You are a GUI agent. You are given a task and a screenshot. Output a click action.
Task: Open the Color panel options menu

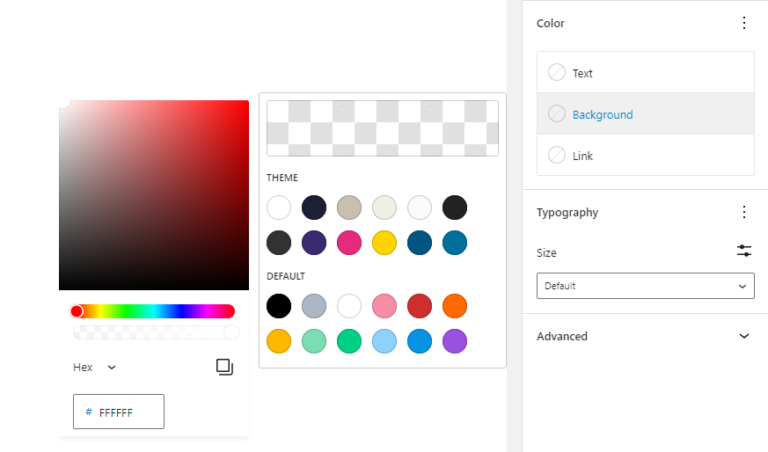pos(744,23)
